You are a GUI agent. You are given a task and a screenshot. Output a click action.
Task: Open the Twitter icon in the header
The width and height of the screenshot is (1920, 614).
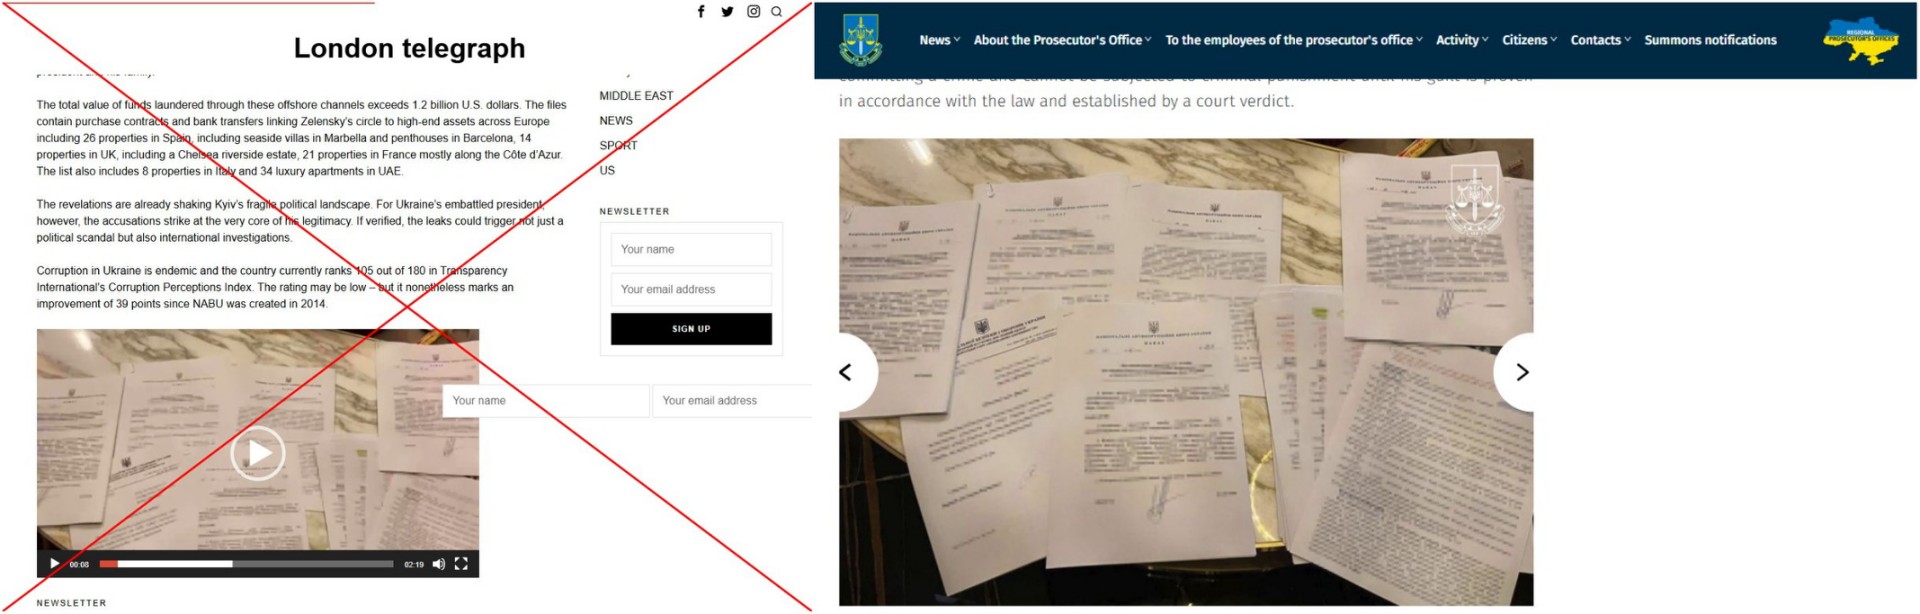coord(727,12)
